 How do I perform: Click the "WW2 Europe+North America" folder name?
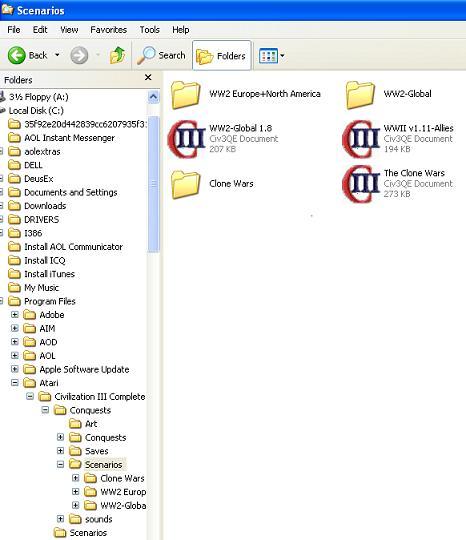click(x=265, y=94)
